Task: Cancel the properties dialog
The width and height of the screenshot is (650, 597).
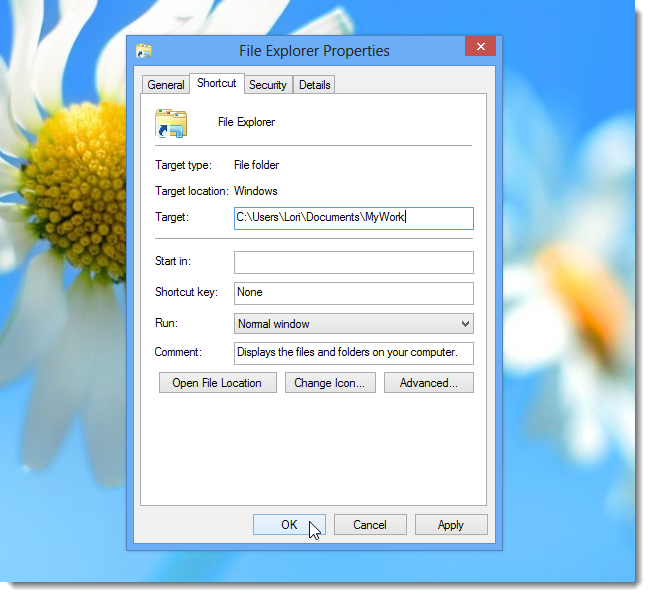Action: 370,525
